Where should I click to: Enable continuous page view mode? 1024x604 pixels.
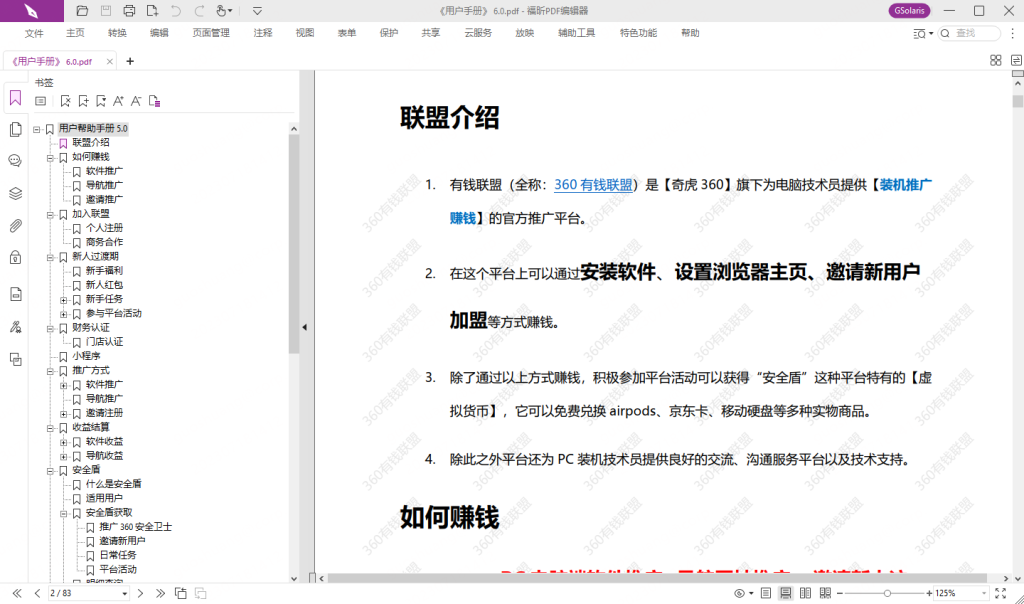point(786,593)
